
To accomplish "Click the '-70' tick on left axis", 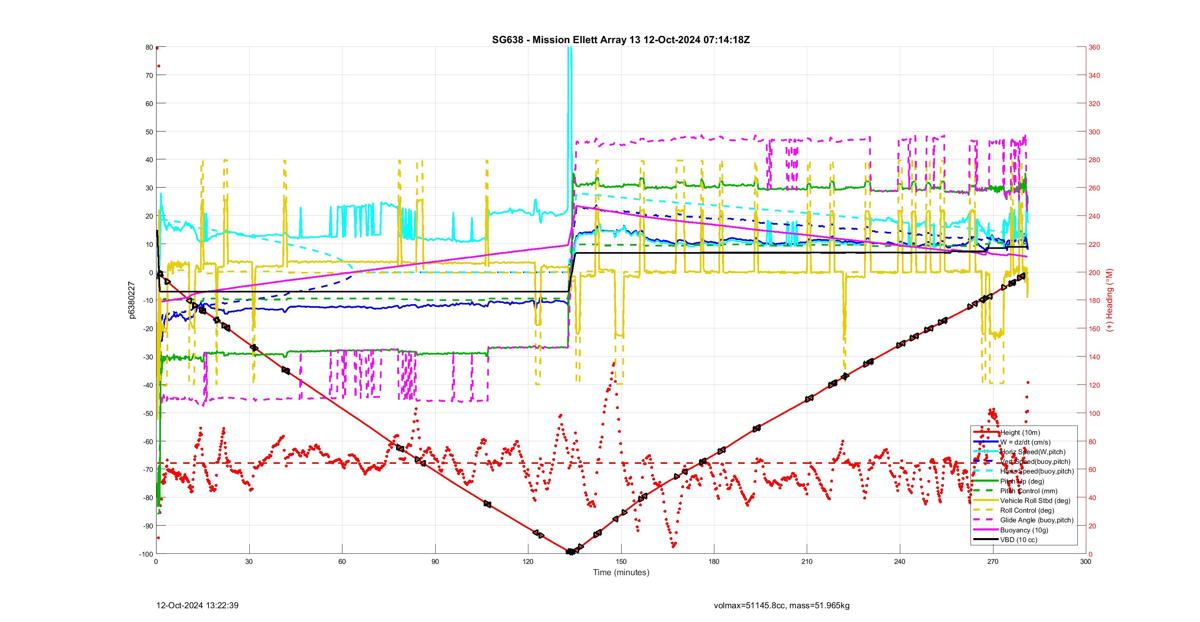I will tap(146, 469).
